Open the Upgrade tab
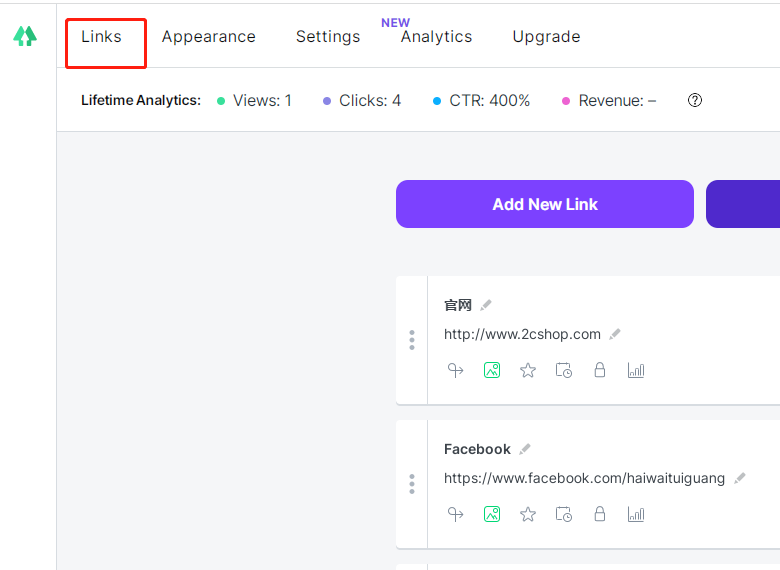Screen dimensions: 780x570 coord(546,37)
